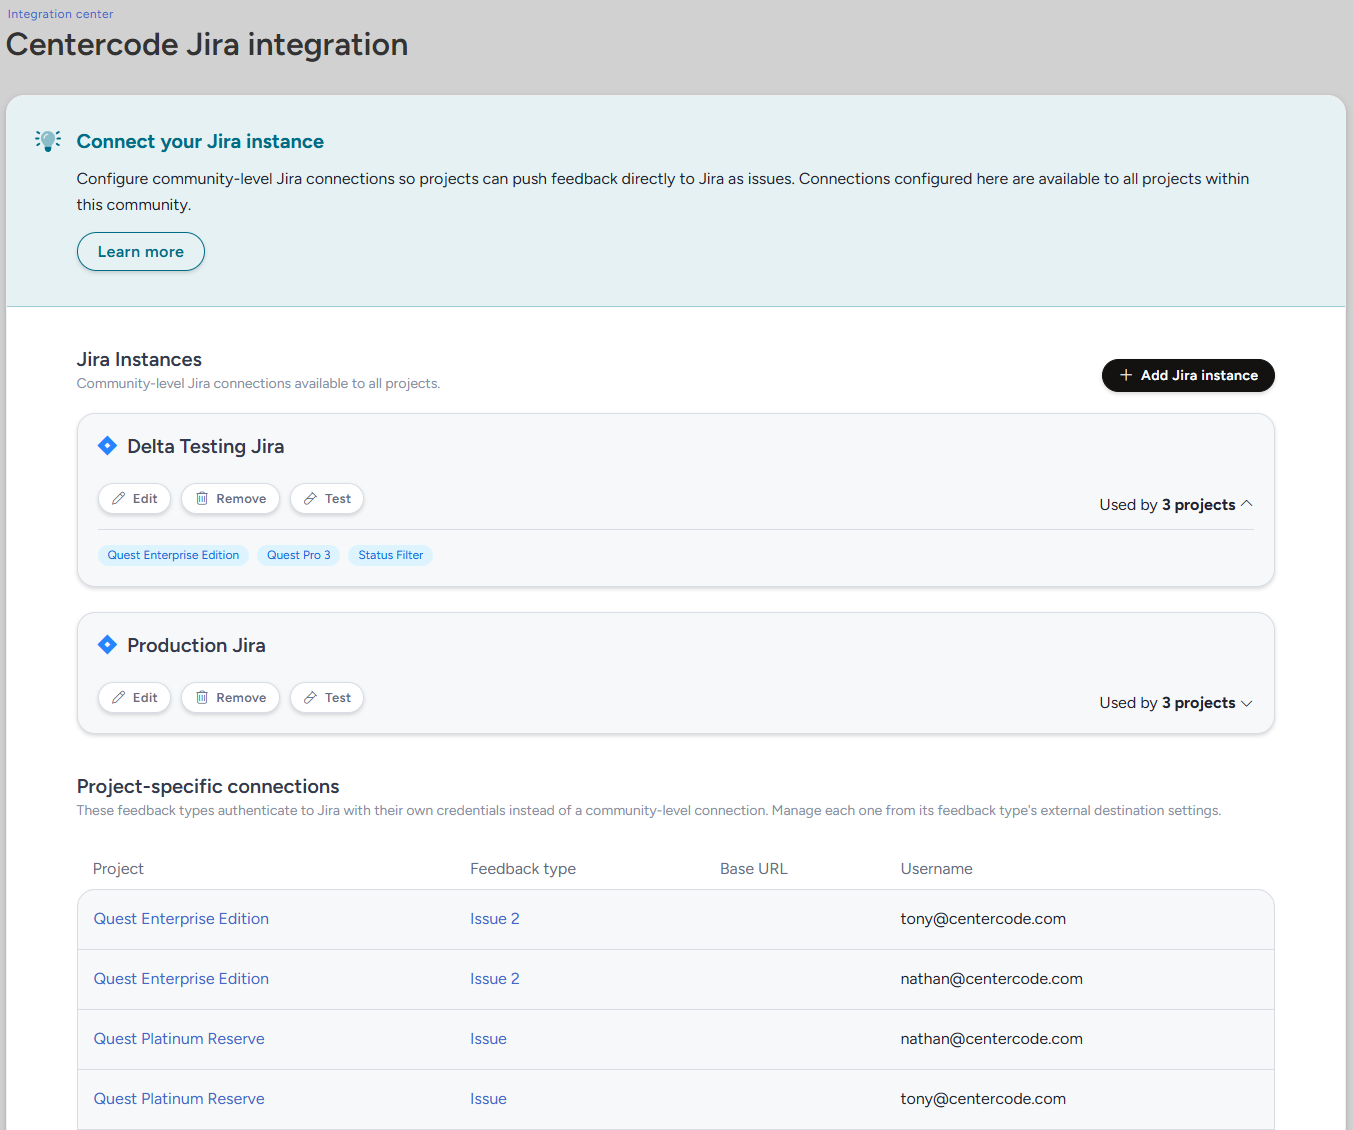Test the Production Jira connection
This screenshot has width=1353, height=1130.
(327, 698)
